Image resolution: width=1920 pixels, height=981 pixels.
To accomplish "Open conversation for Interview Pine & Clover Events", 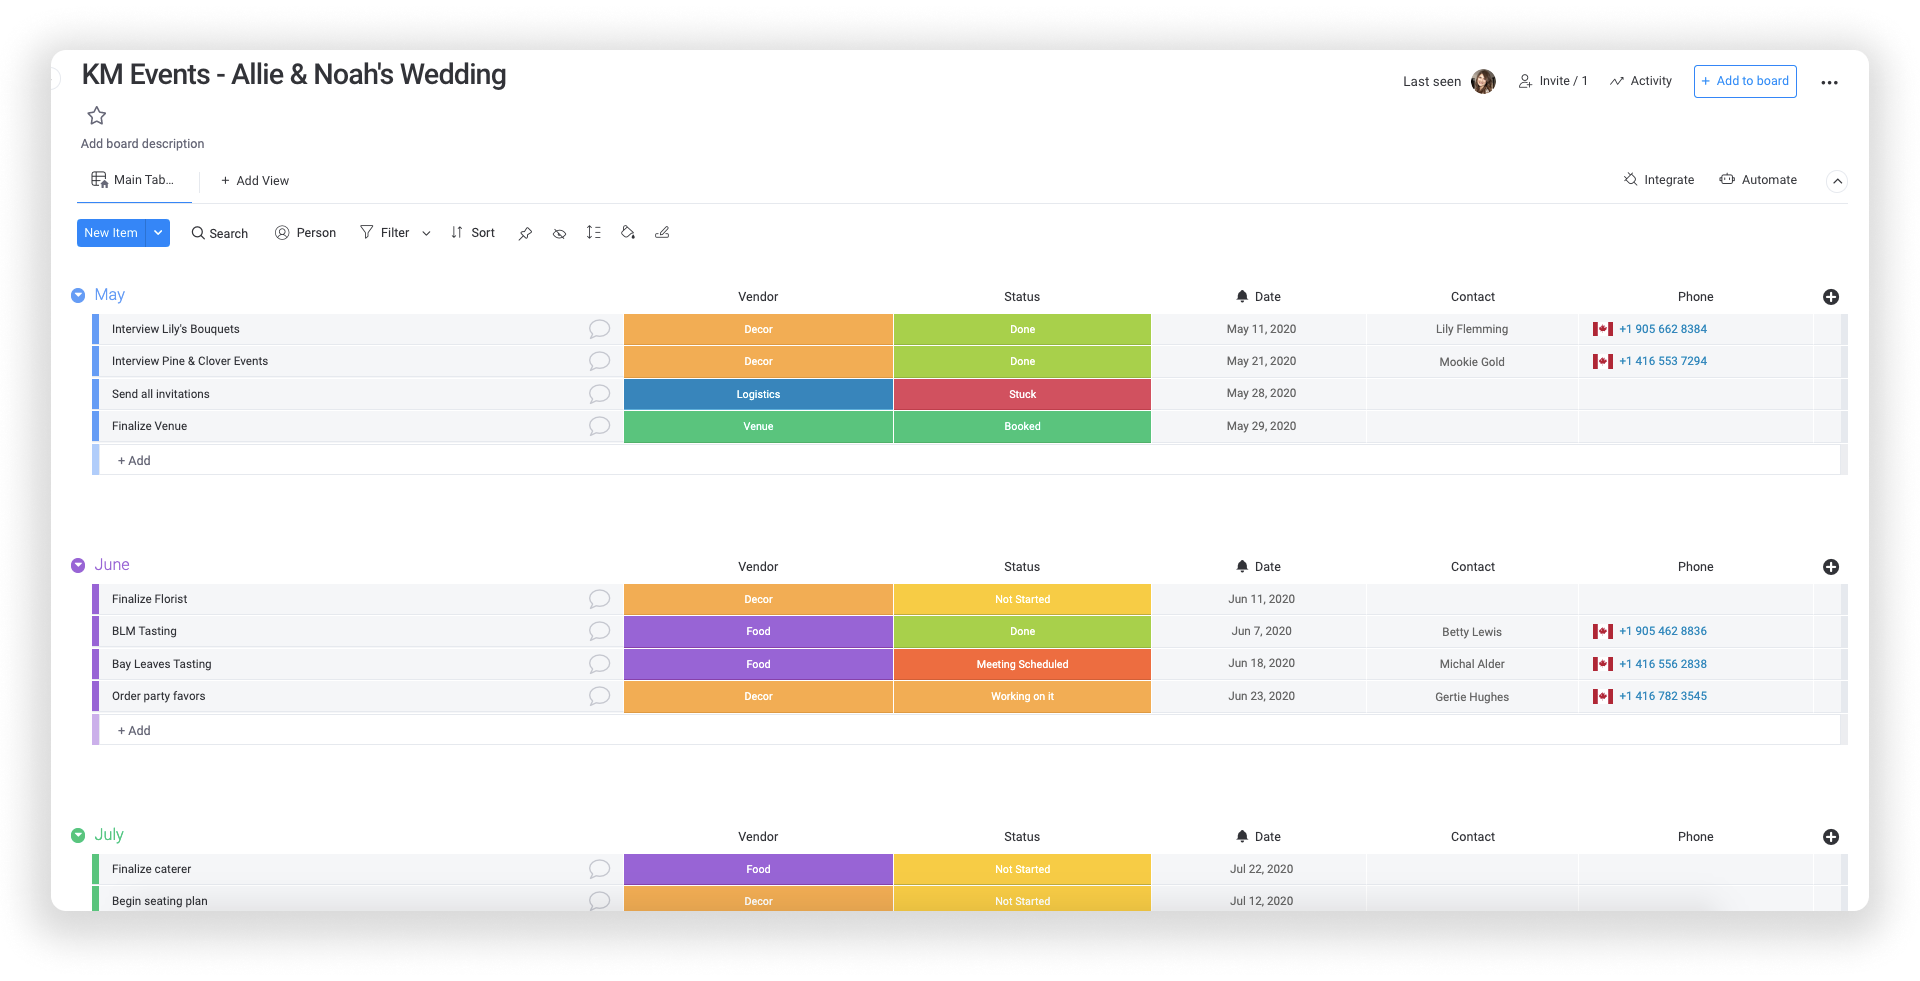I will [x=600, y=361].
